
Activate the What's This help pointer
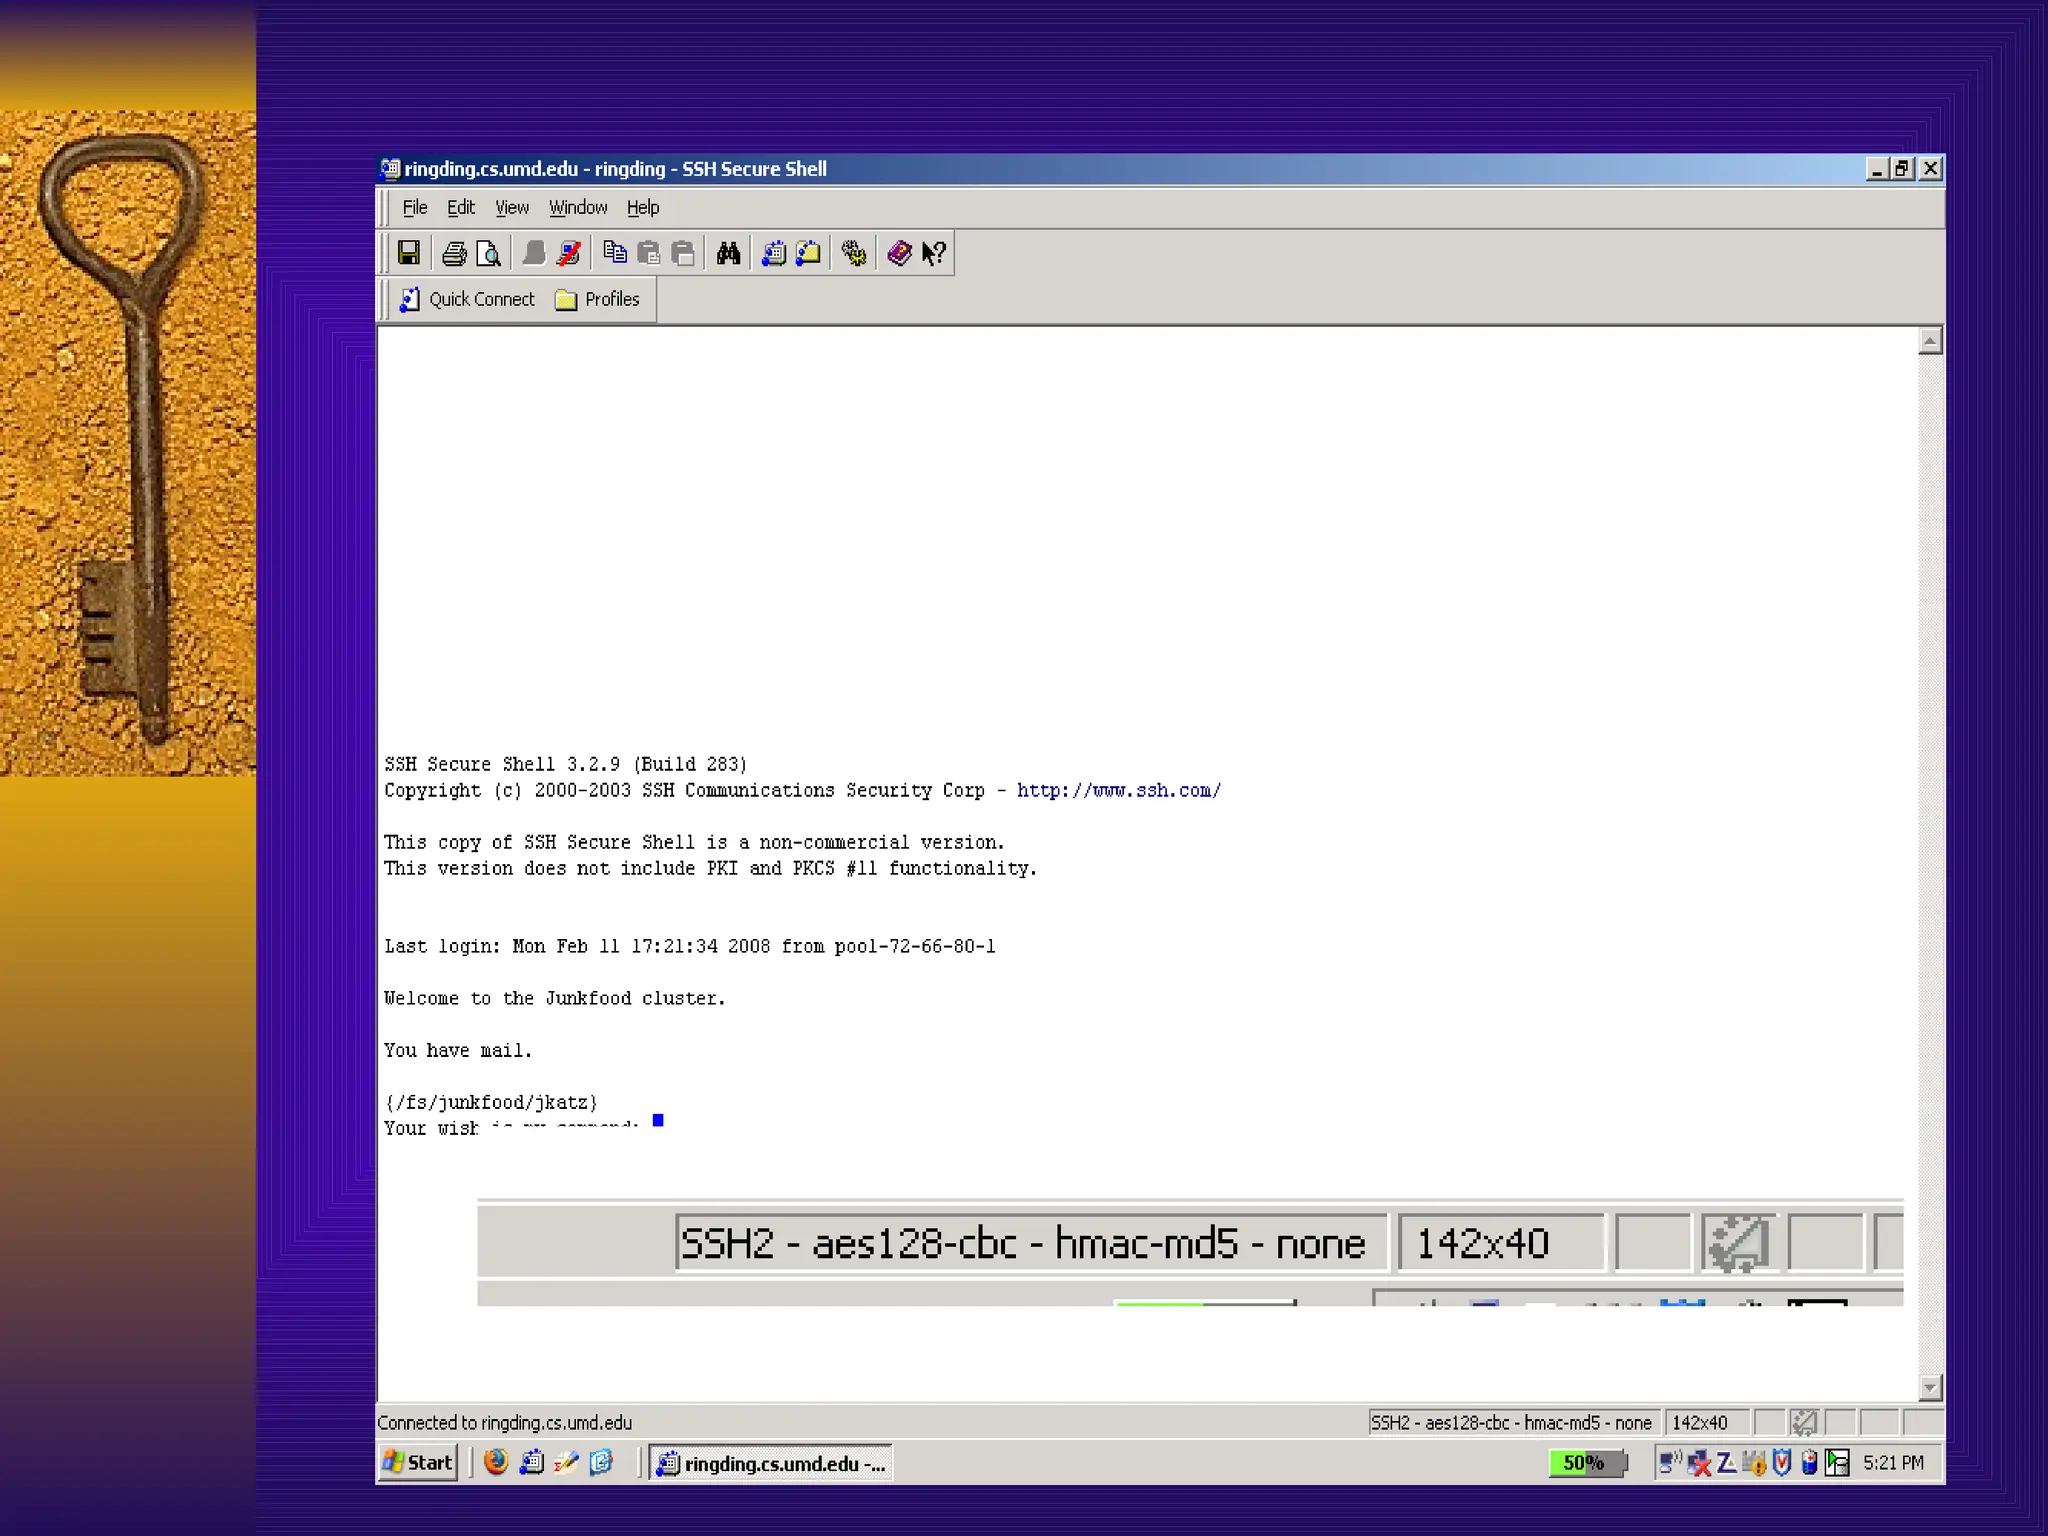tap(934, 253)
